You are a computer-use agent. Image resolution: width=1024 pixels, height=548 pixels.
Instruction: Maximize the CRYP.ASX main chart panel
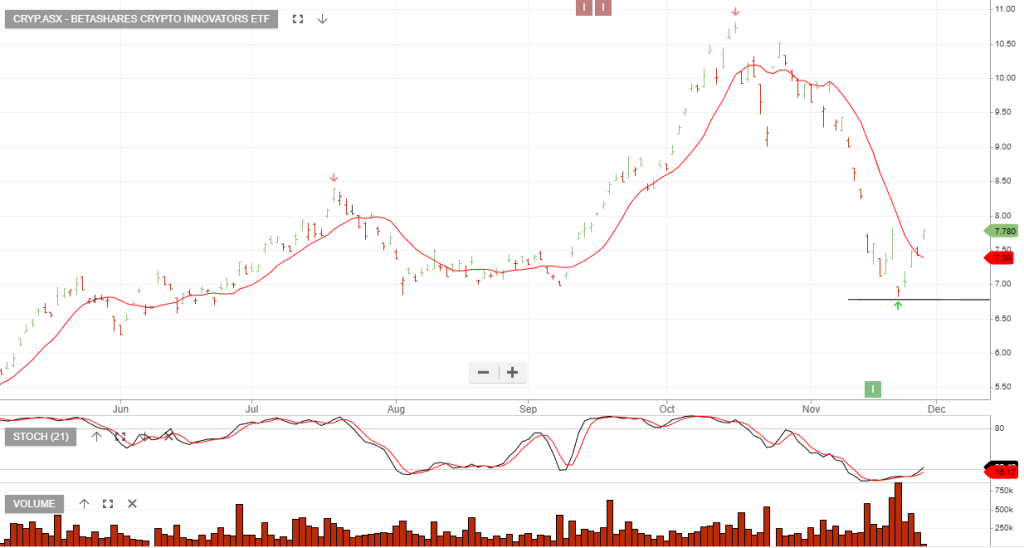coord(297,19)
